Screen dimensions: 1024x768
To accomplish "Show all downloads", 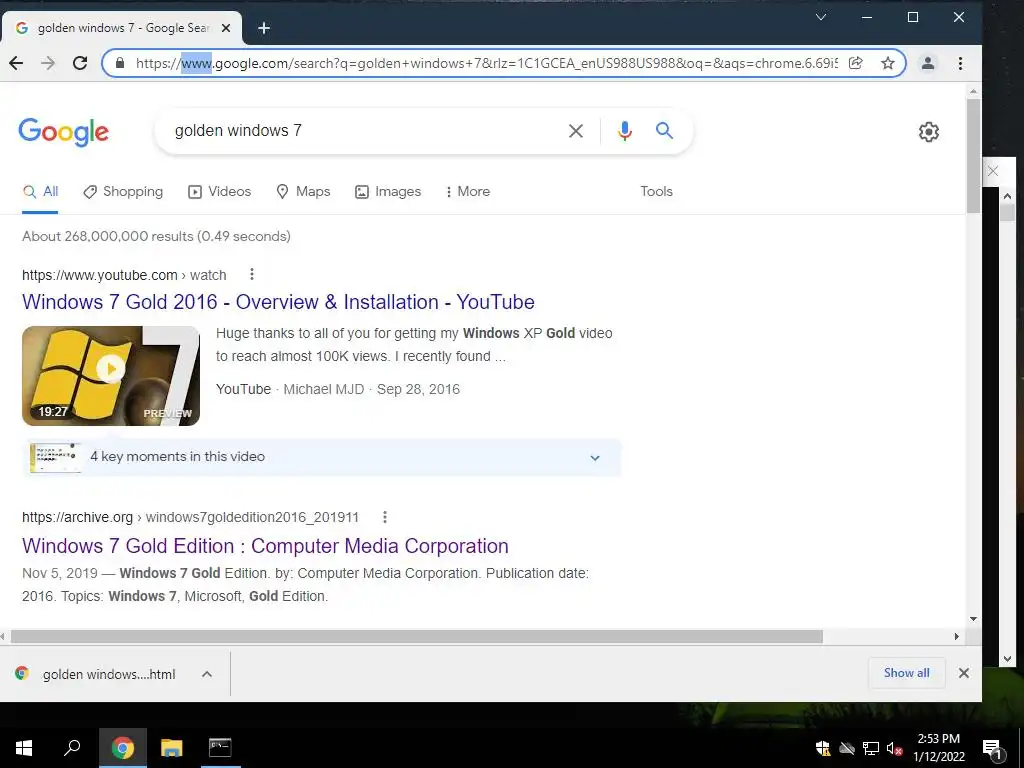I will point(906,673).
